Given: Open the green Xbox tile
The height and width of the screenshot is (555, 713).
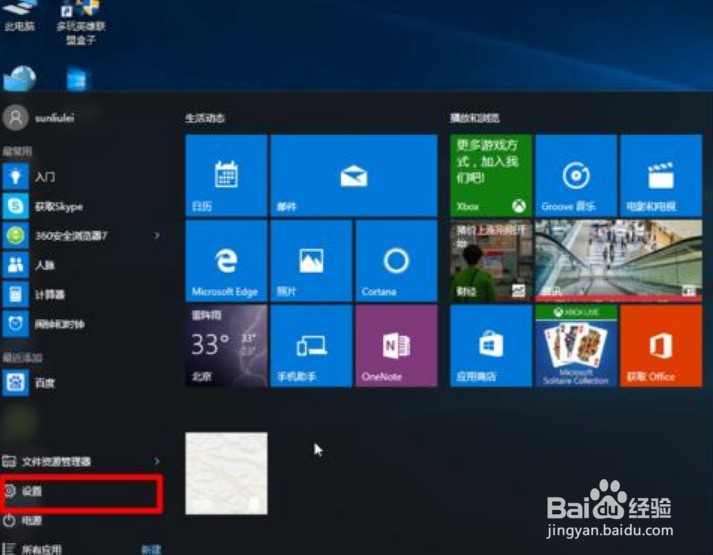Looking at the screenshot, I should click(x=491, y=175).
